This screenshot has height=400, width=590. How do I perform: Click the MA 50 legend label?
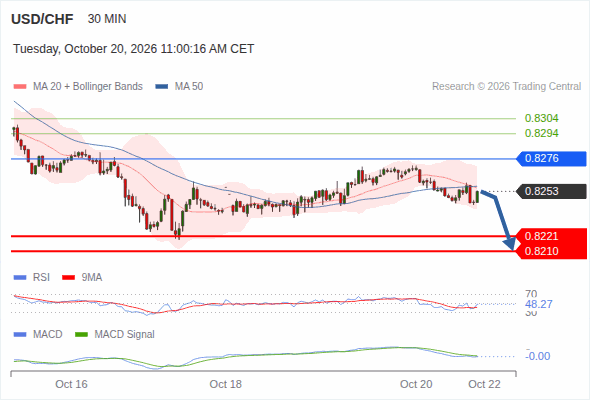[189, 87]
